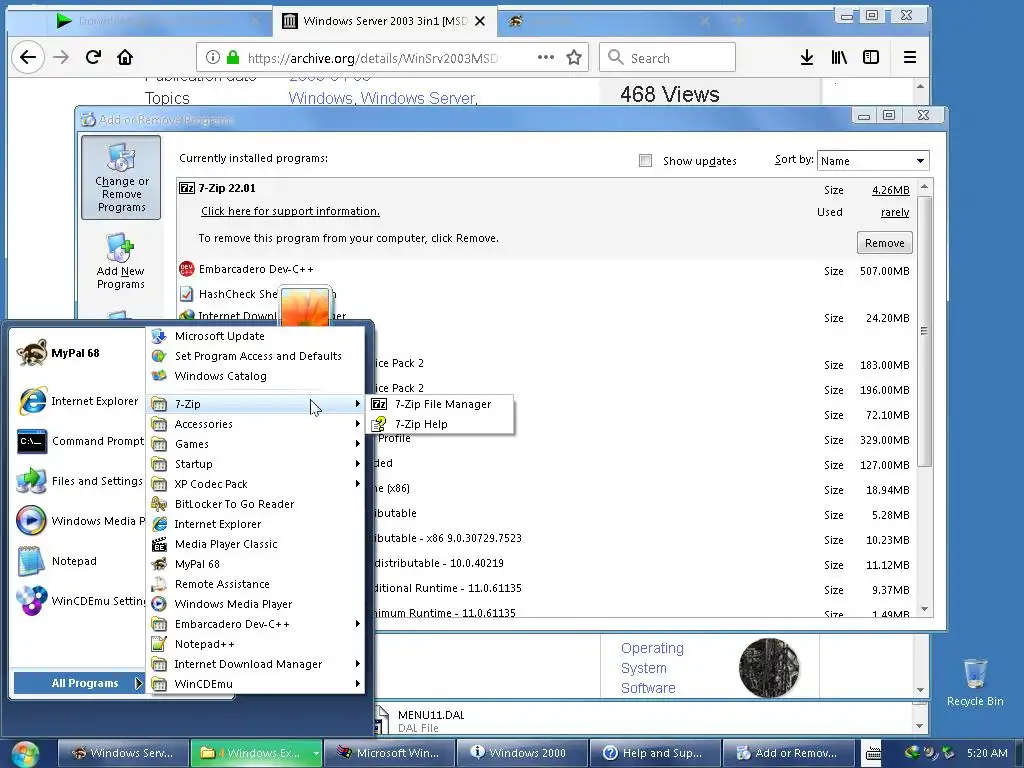Enable the Show updates checkbox
Screen dimensions: 1024x768
[645, 161]
